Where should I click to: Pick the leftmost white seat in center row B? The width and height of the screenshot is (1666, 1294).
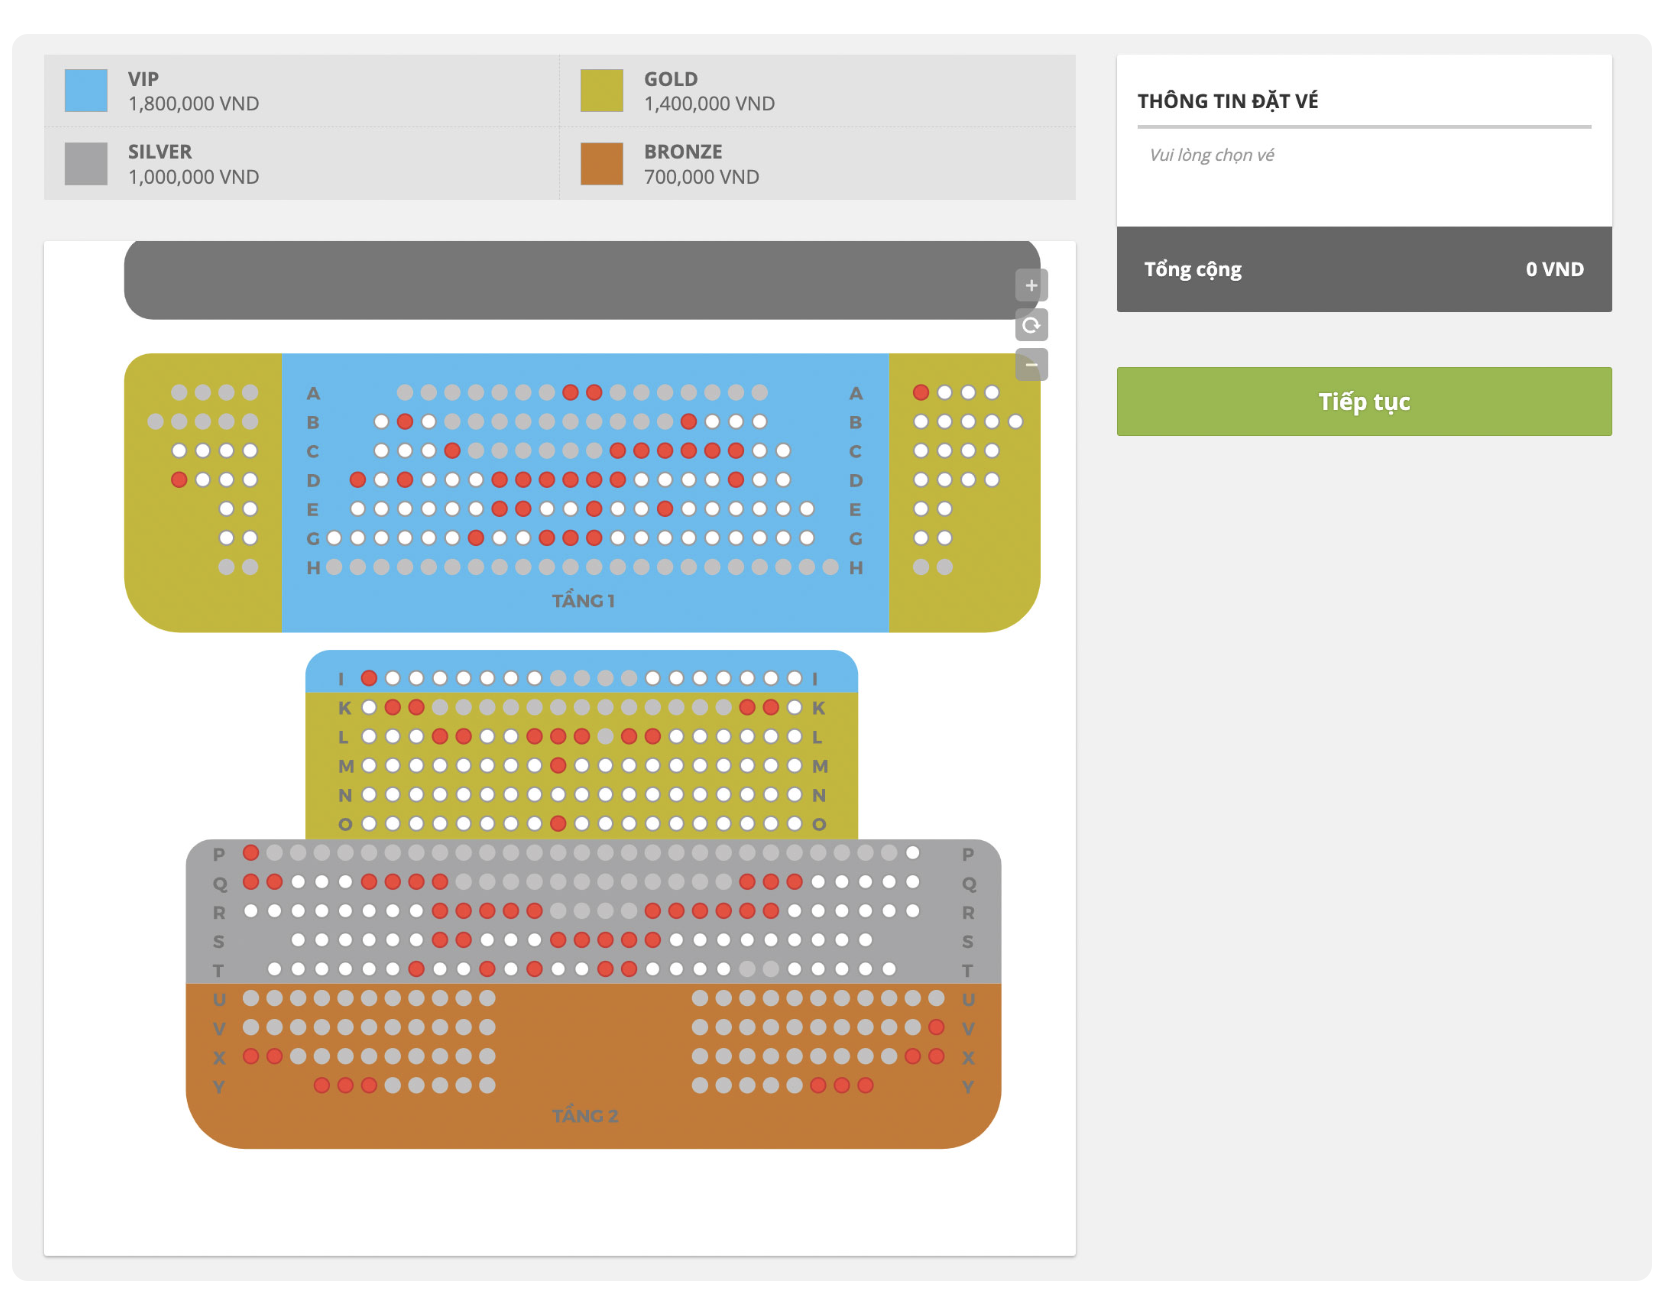(381, 422)
